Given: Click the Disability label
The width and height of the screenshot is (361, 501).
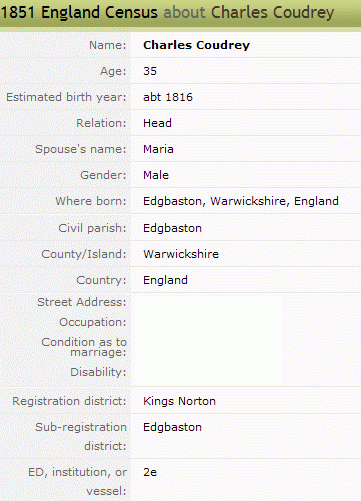Looking at the screenshot, I should (98, 372).
